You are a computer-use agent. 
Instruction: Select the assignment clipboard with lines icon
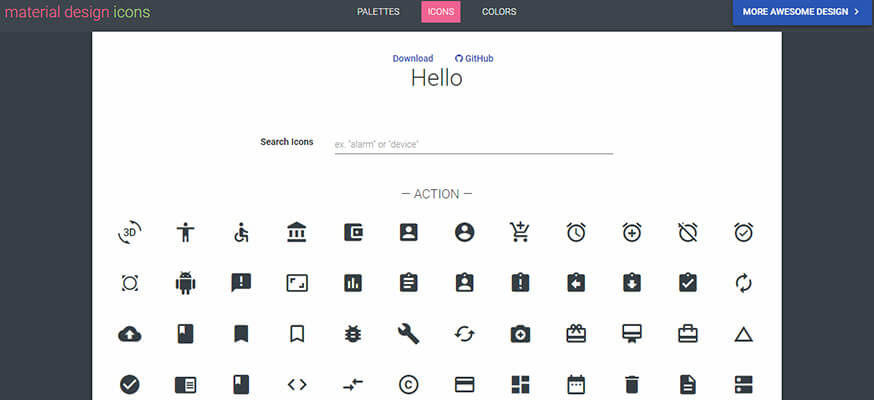click(409, 282)
